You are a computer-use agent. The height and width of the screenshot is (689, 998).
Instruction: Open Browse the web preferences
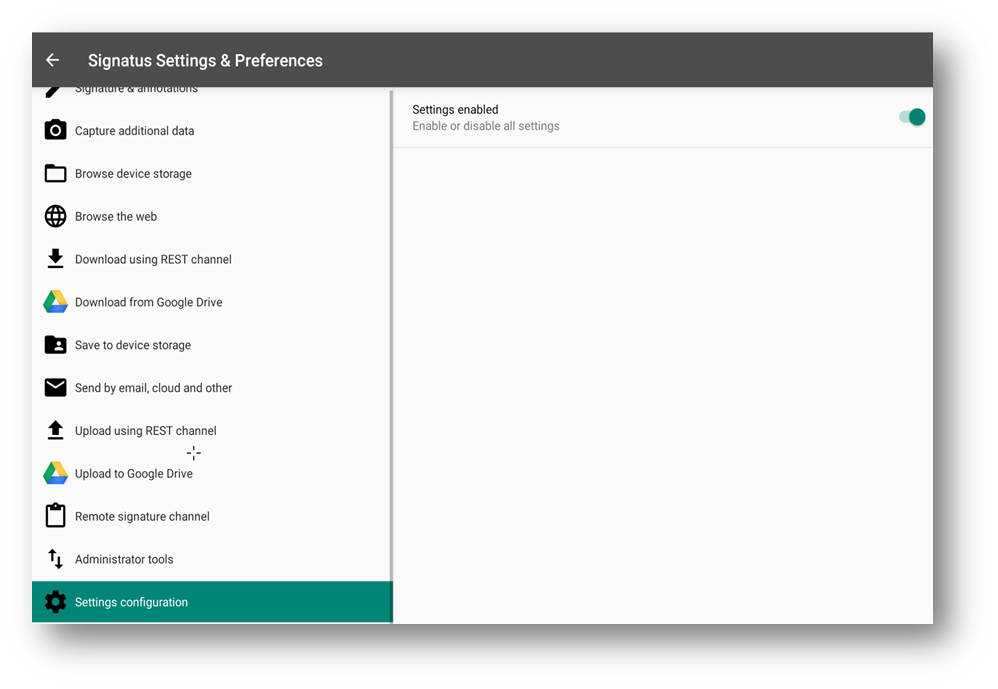coord(116,217)
